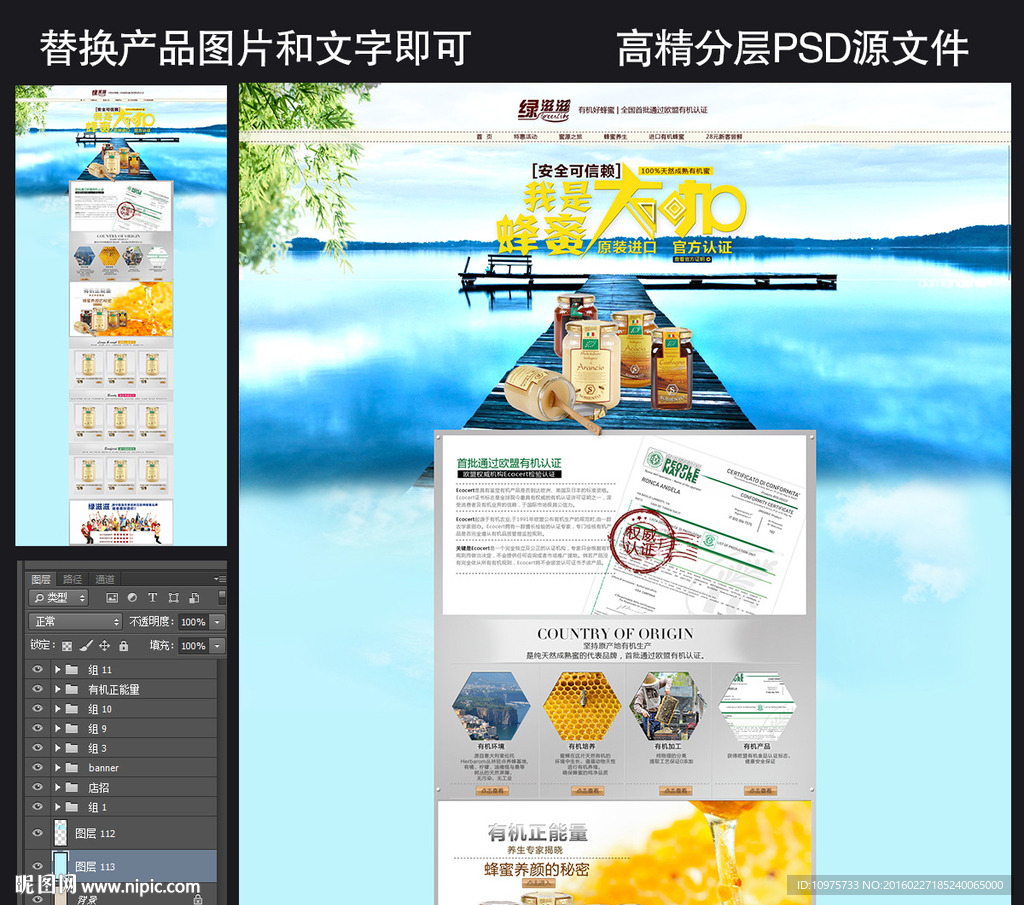Enable lock transparent pixels for current layer
Viewport: 1024px width, 905px height.
coord(67,647)
